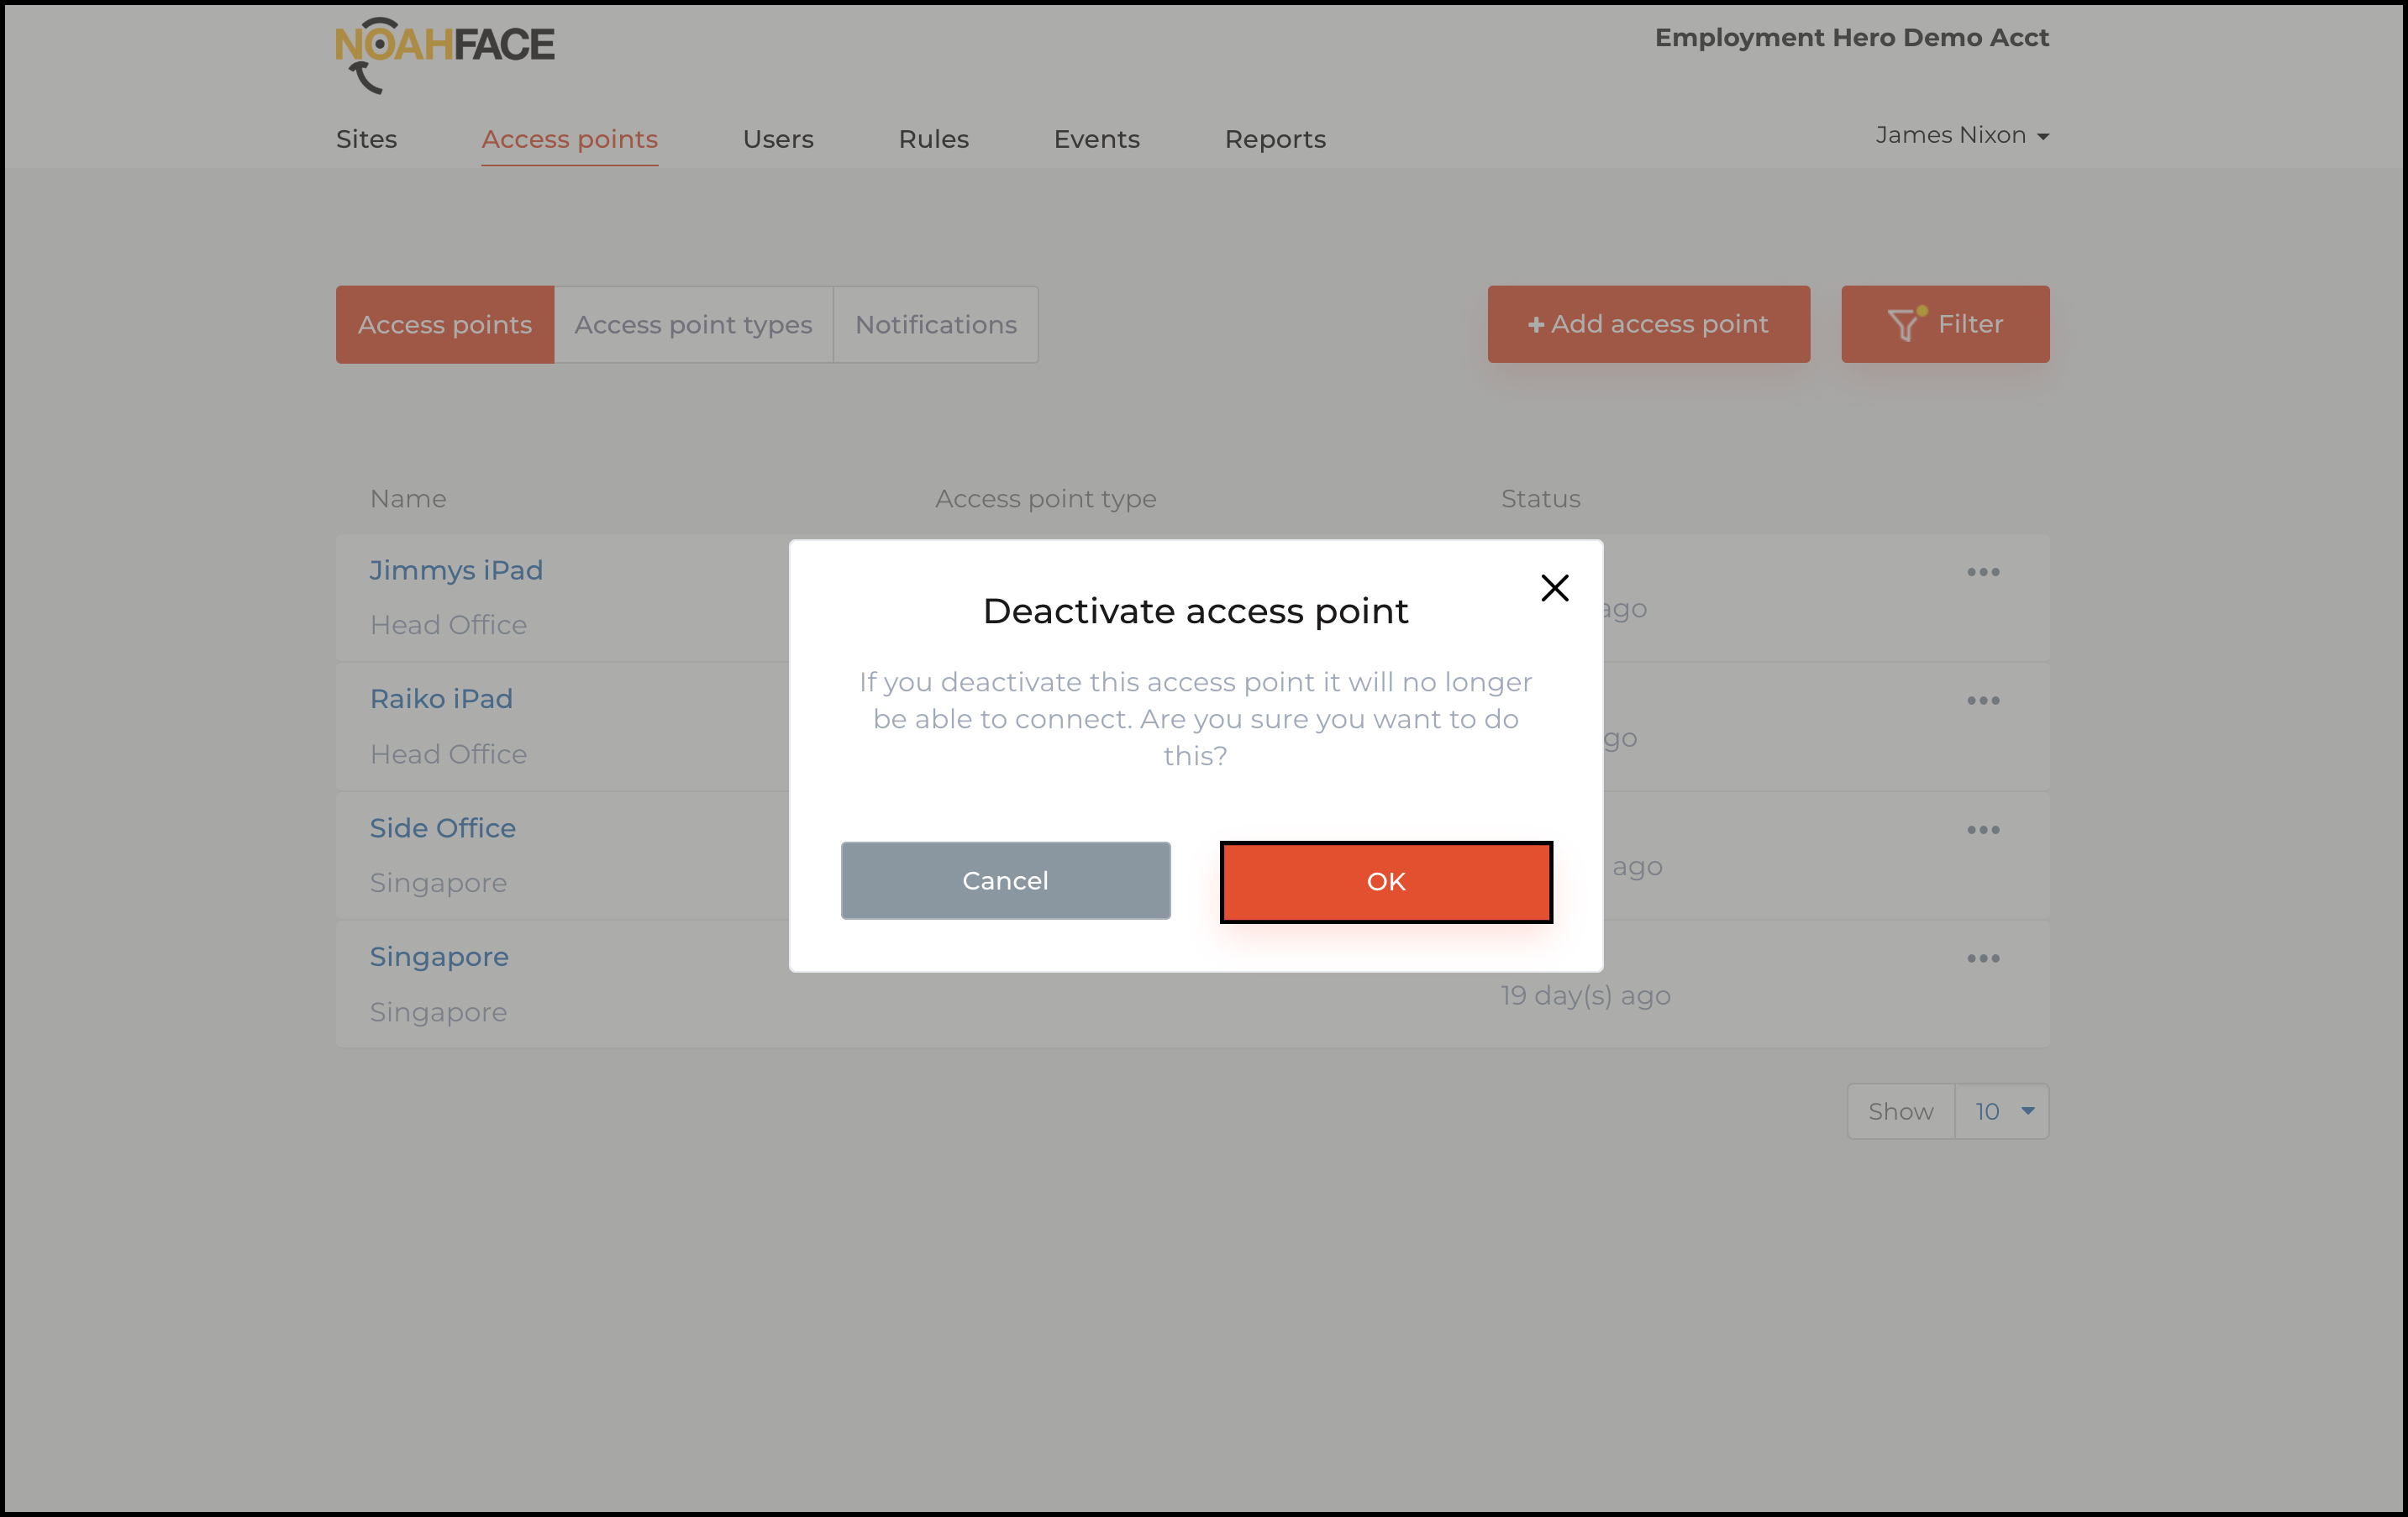Open the three-dot menu for Side Office
This screenshot has height=1517, width=2408.
(1982, 830)
